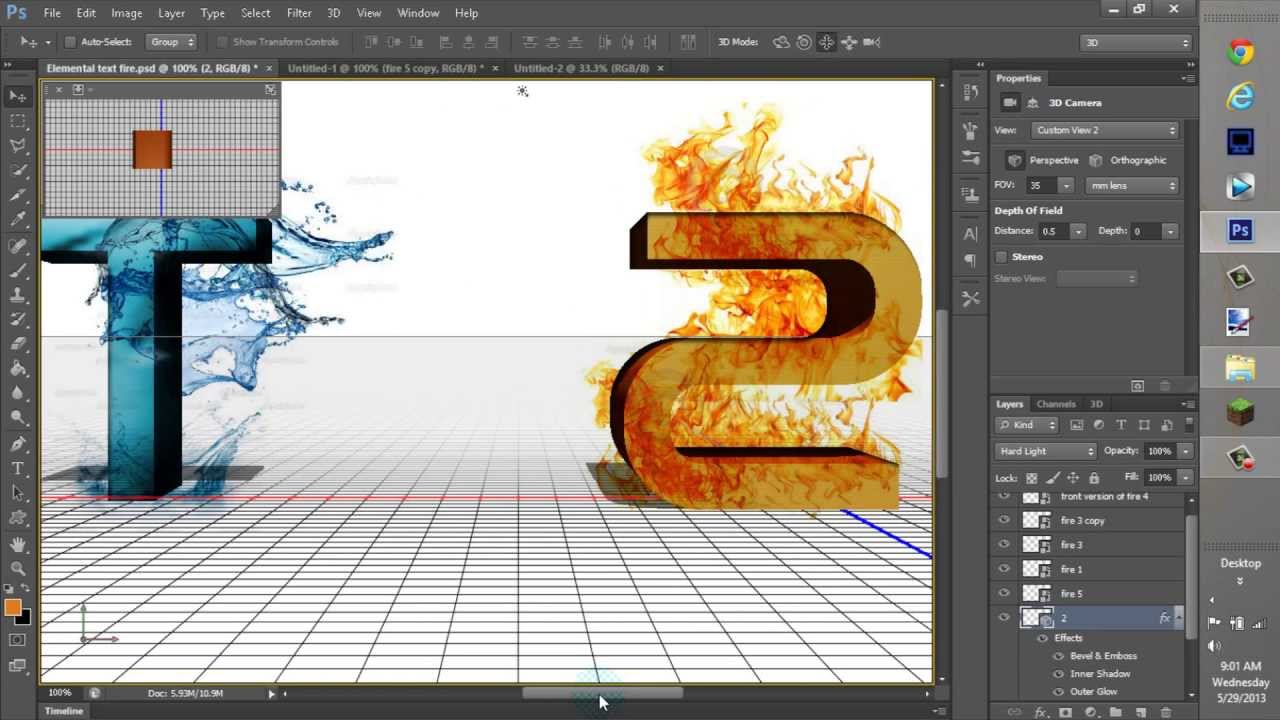Screen dimensions: 1280x720
Task: Click the Slide 3D Object mode icon
Action: pos(849,42)
